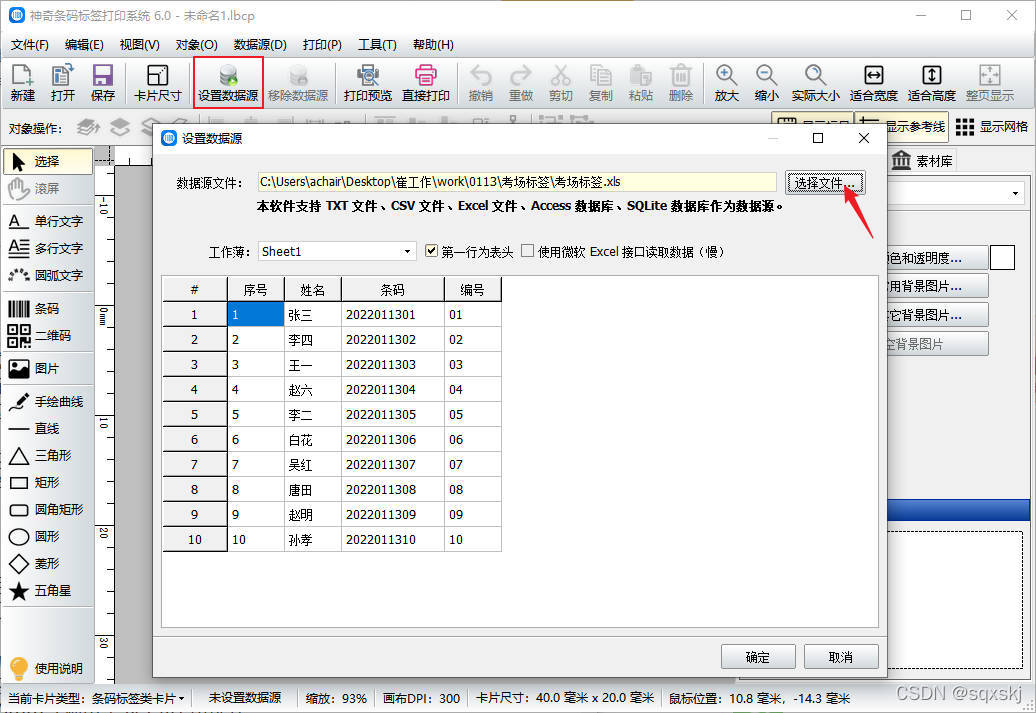1036x713 pixels.
Task: Open the card type dropdown in status bar
Action: tap(181, 698)
